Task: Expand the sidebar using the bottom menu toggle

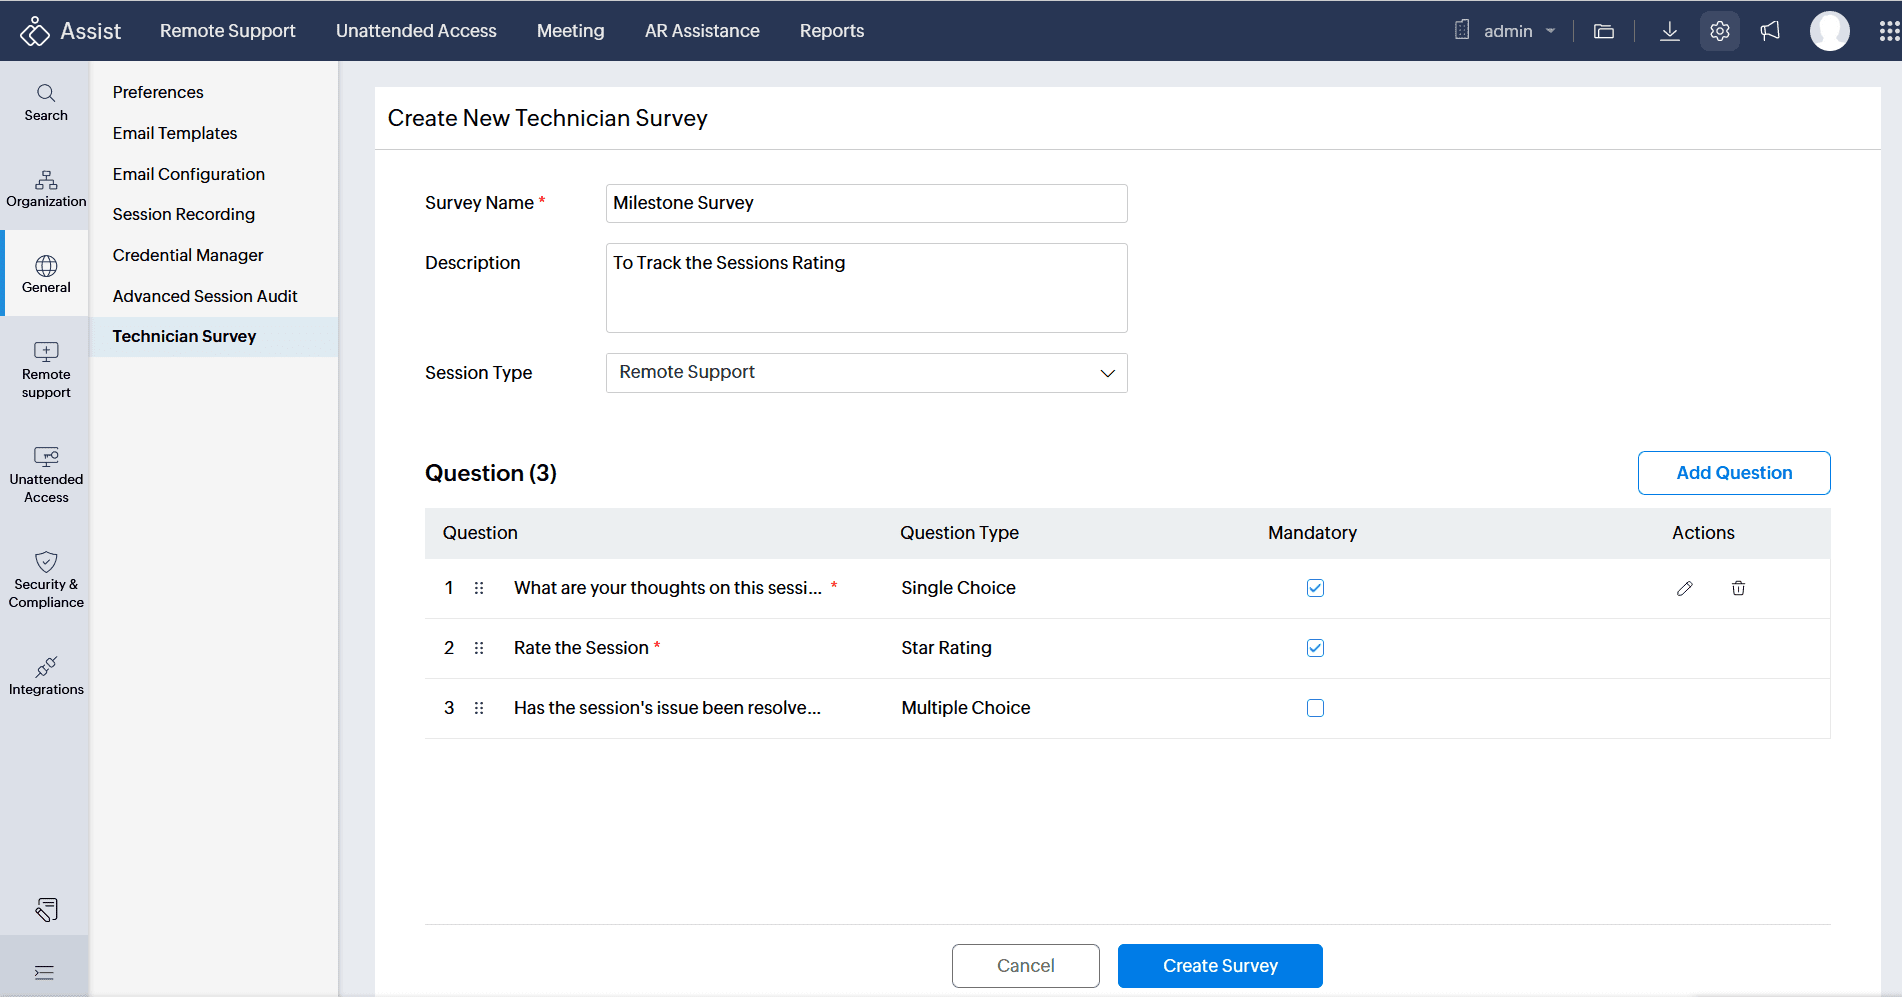Action: pos(44,972)
